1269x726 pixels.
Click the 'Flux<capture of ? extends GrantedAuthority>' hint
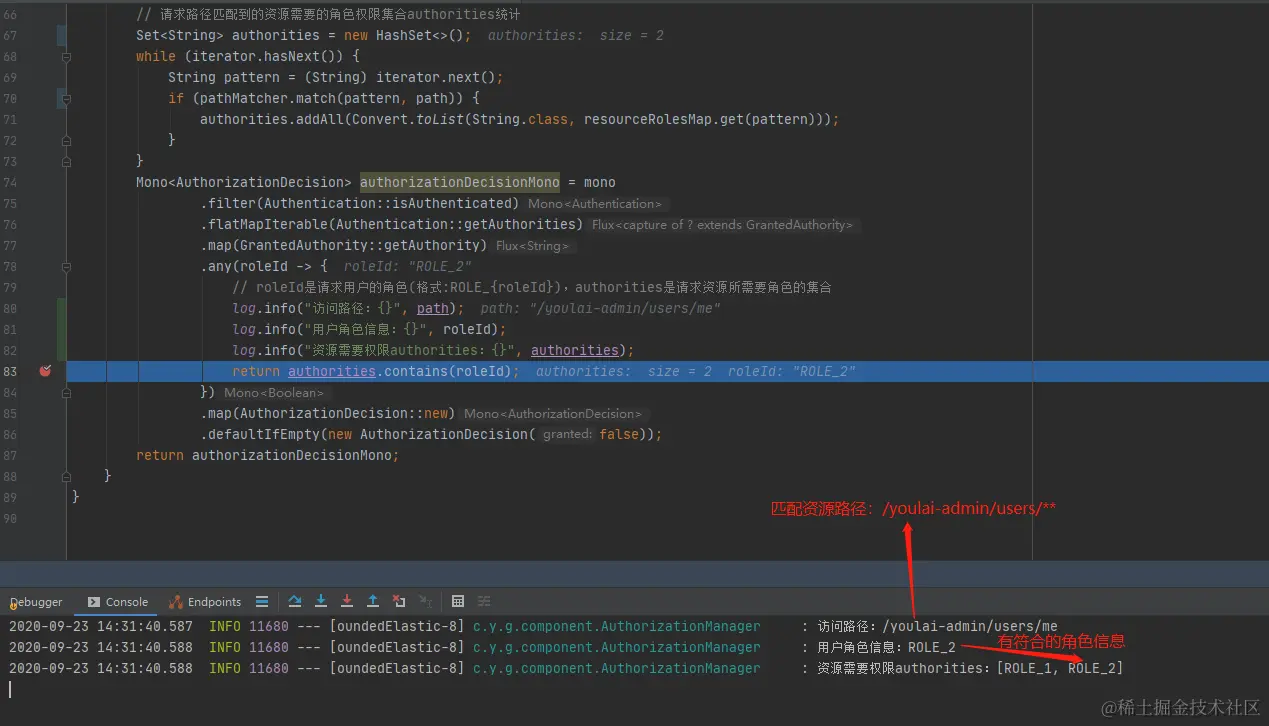click(724, 225)
